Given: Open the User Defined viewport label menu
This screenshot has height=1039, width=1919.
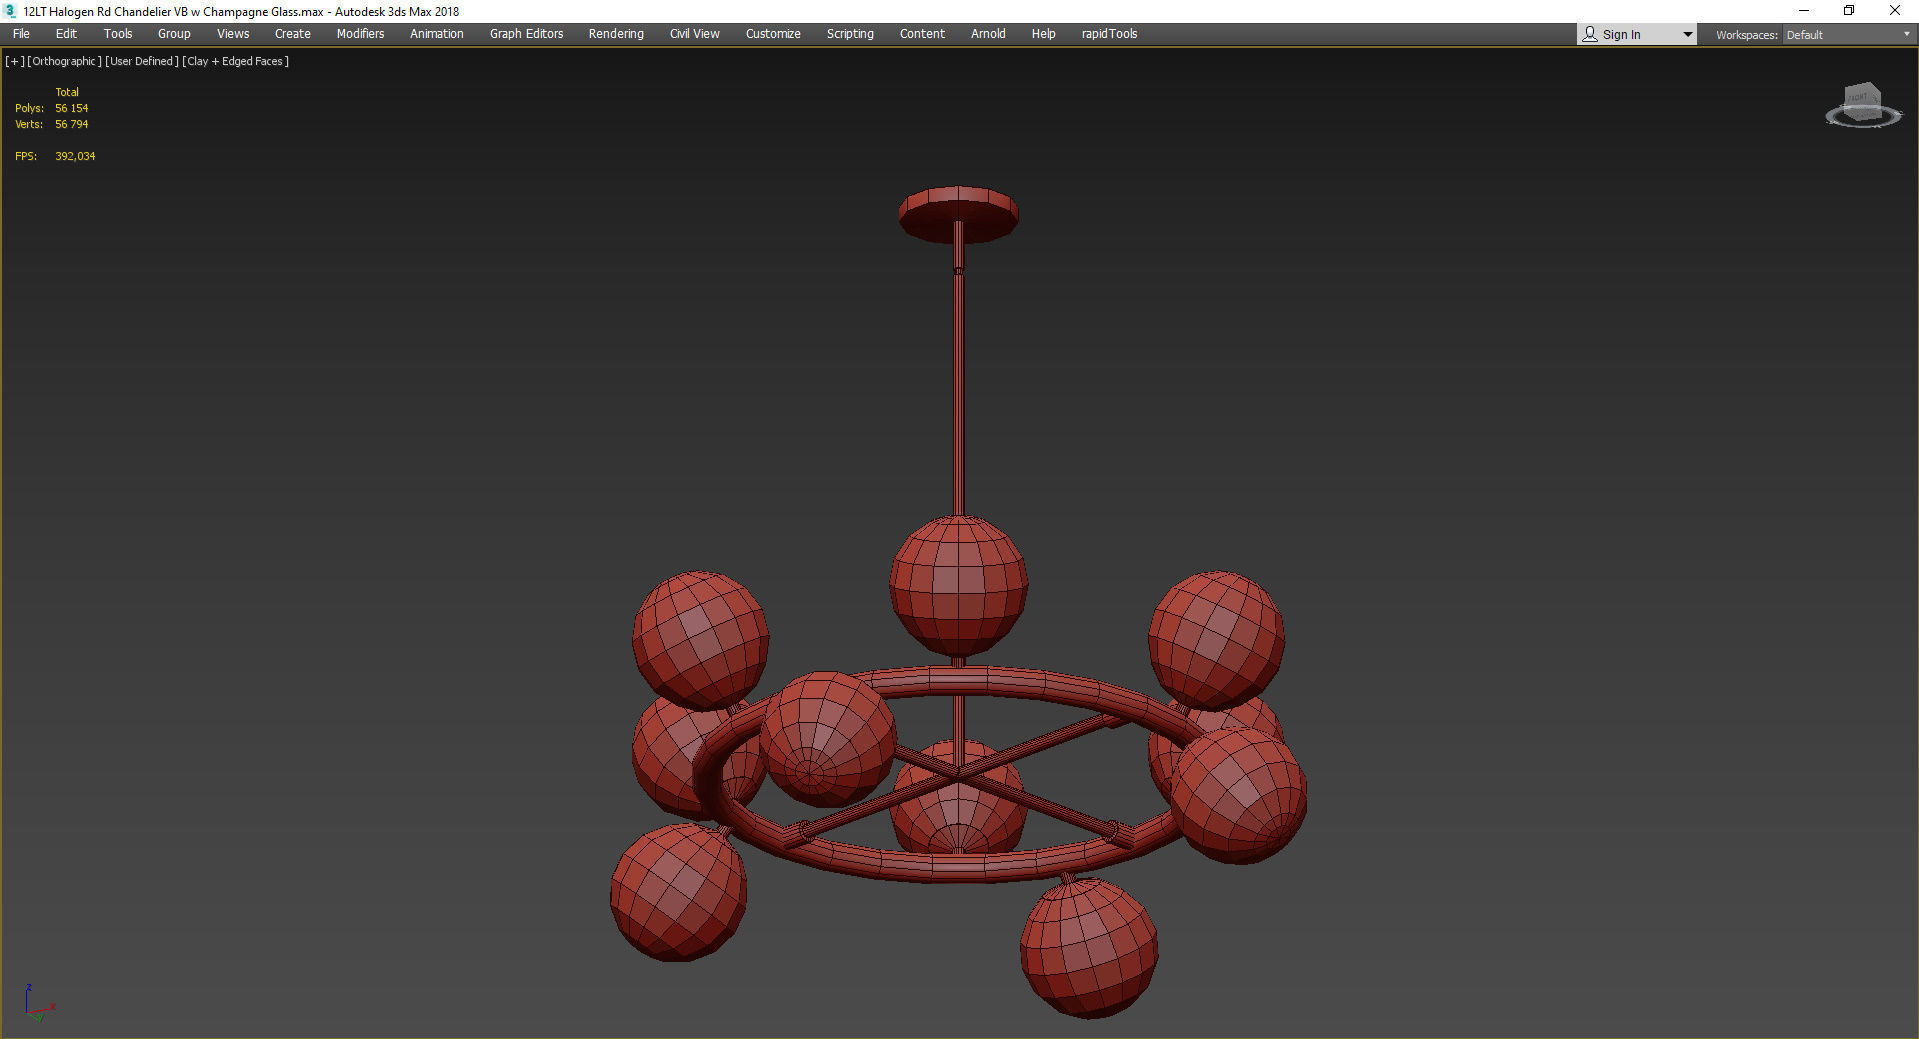Looking at the screenshot, I should [x=142, y=61].
